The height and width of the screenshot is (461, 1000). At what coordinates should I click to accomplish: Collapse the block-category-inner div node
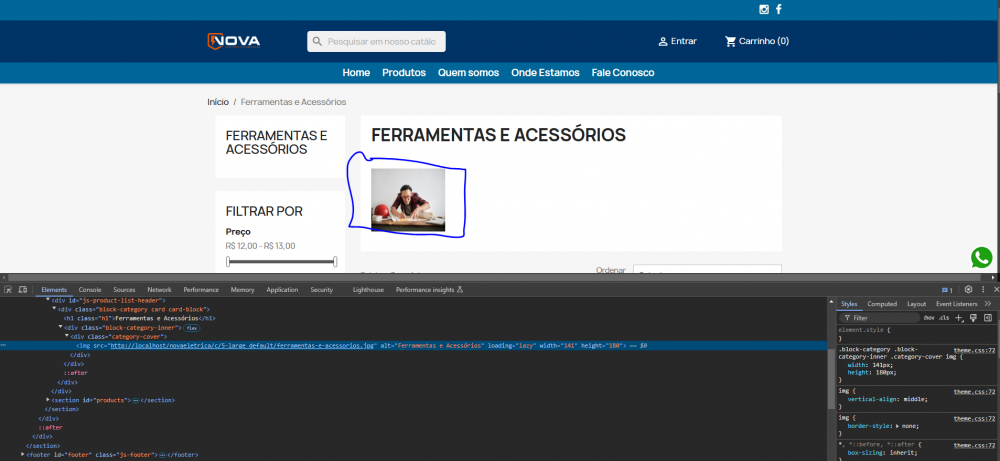tap(60, 327)
